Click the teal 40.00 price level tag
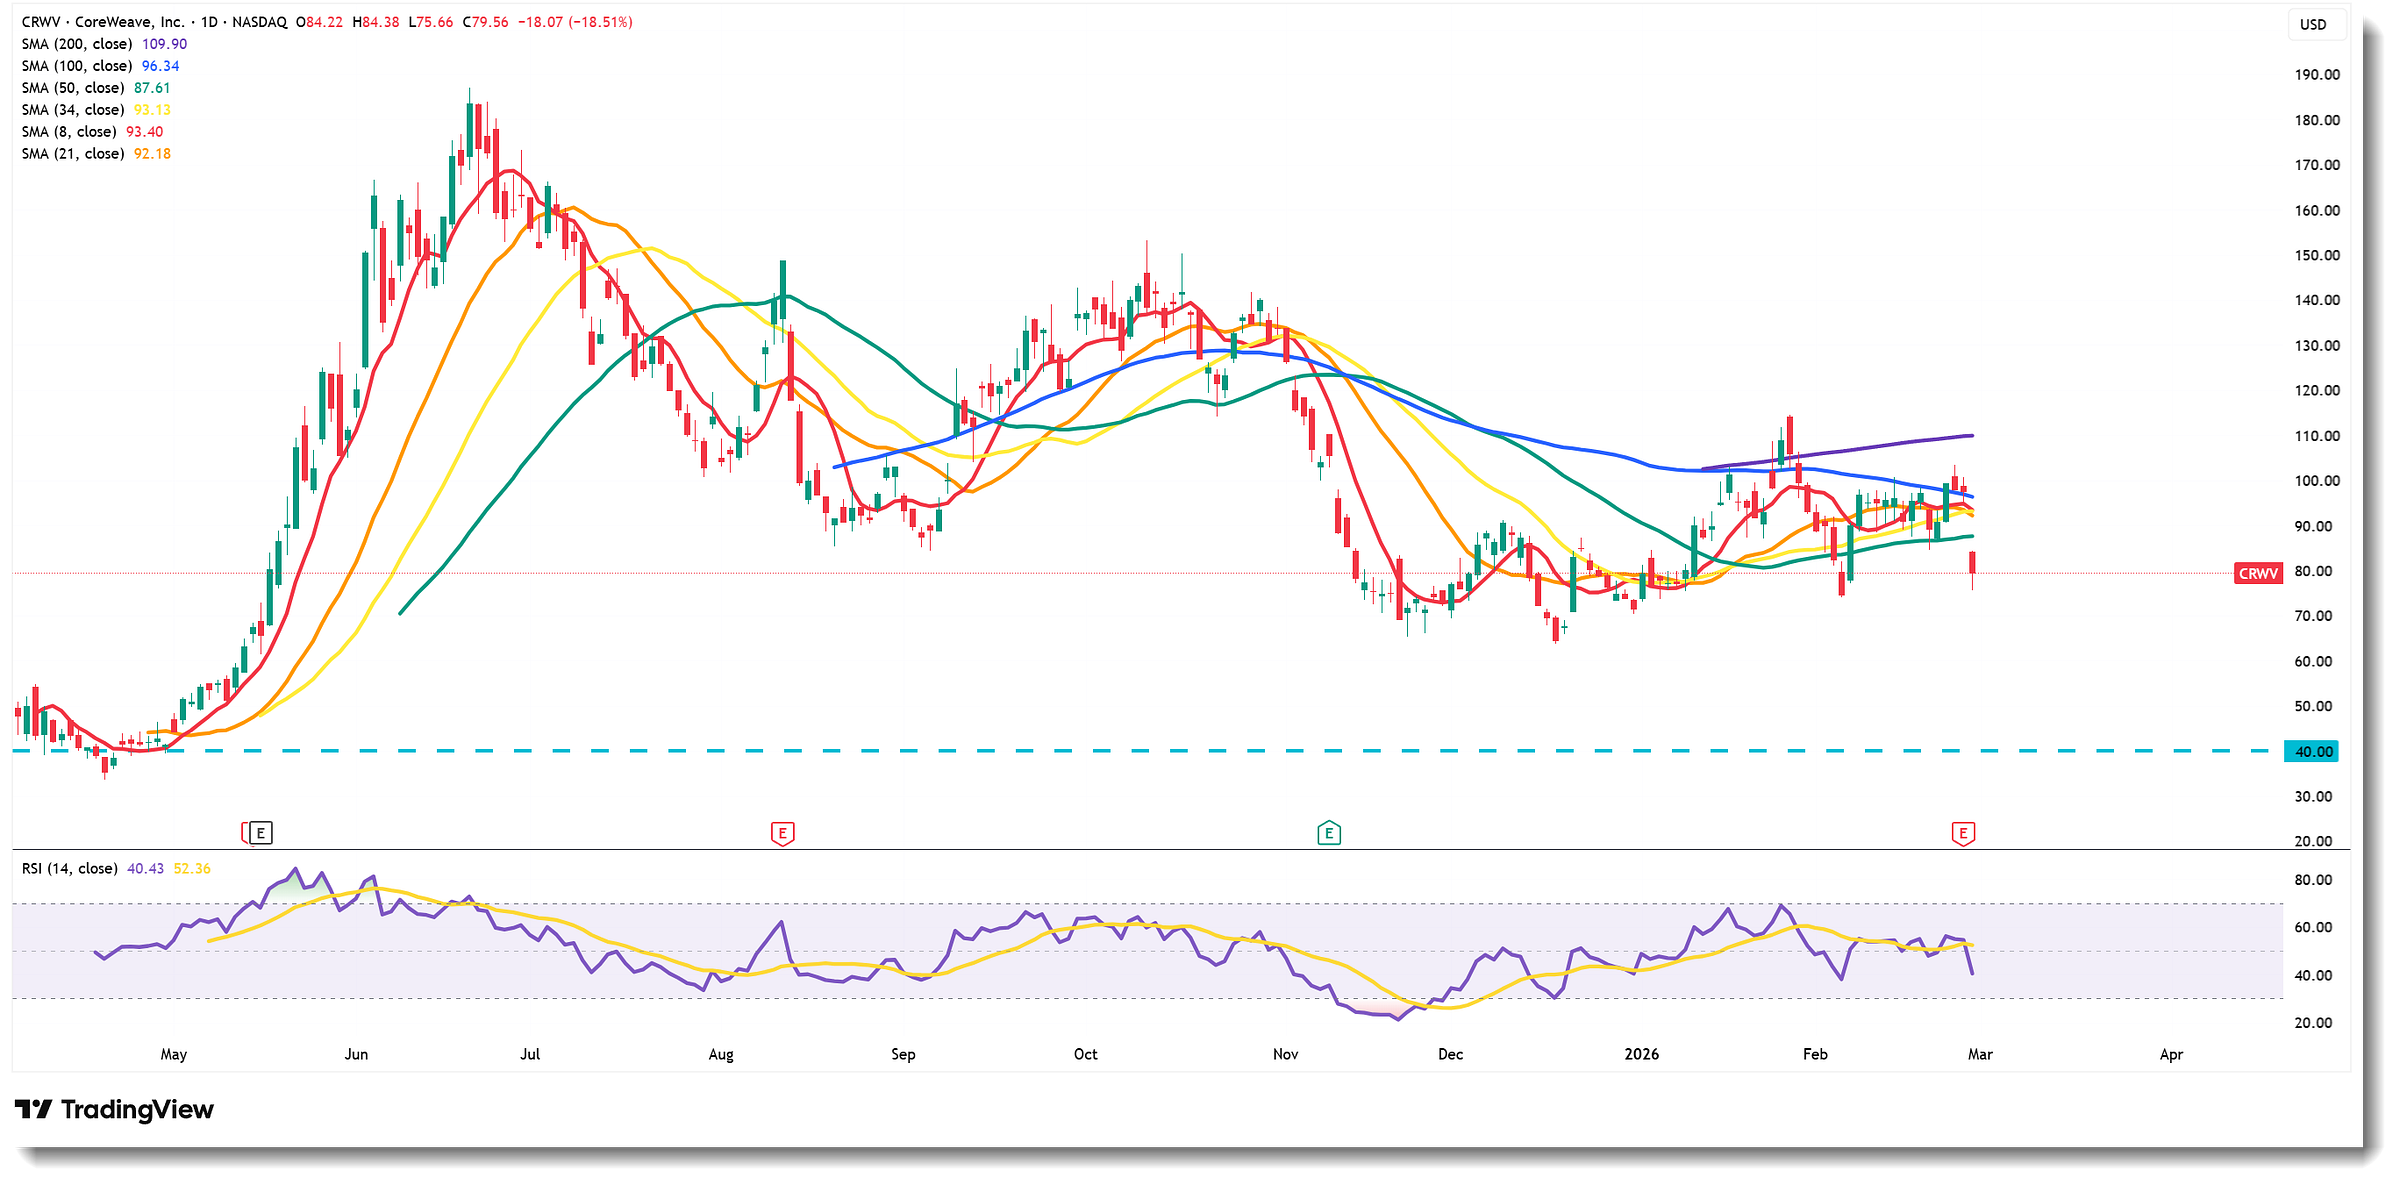2400x1184 pixels. [x=2312, y=751]
